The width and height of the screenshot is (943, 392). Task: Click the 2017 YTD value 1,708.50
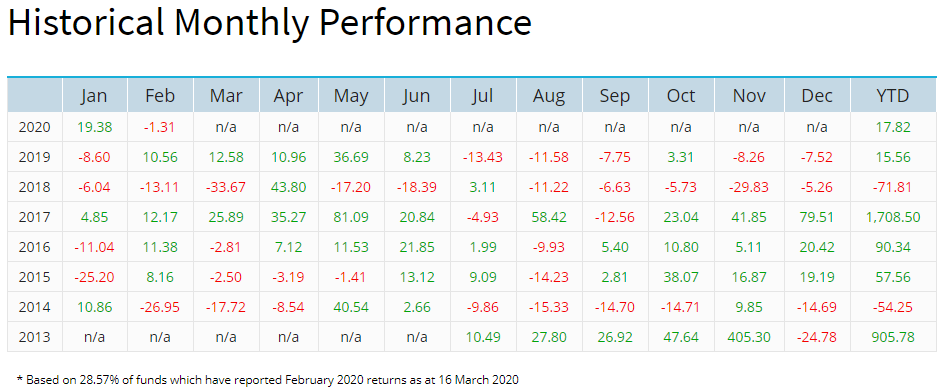[892, 217]
